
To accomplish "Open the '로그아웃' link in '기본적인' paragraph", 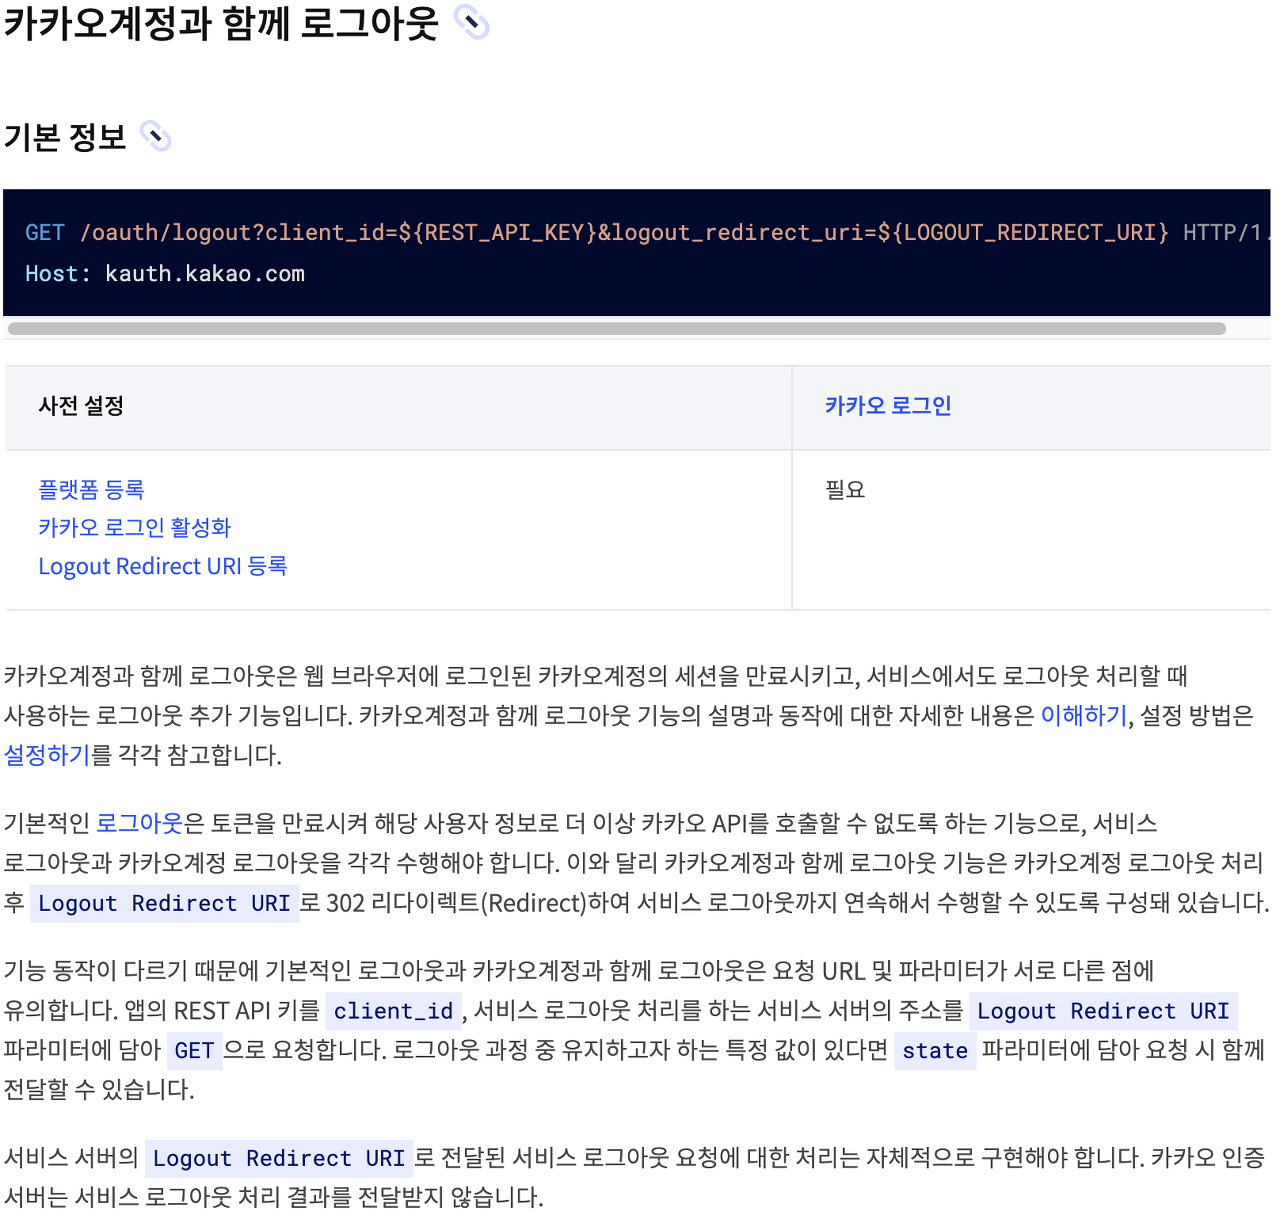I will [x=140, y=824].
